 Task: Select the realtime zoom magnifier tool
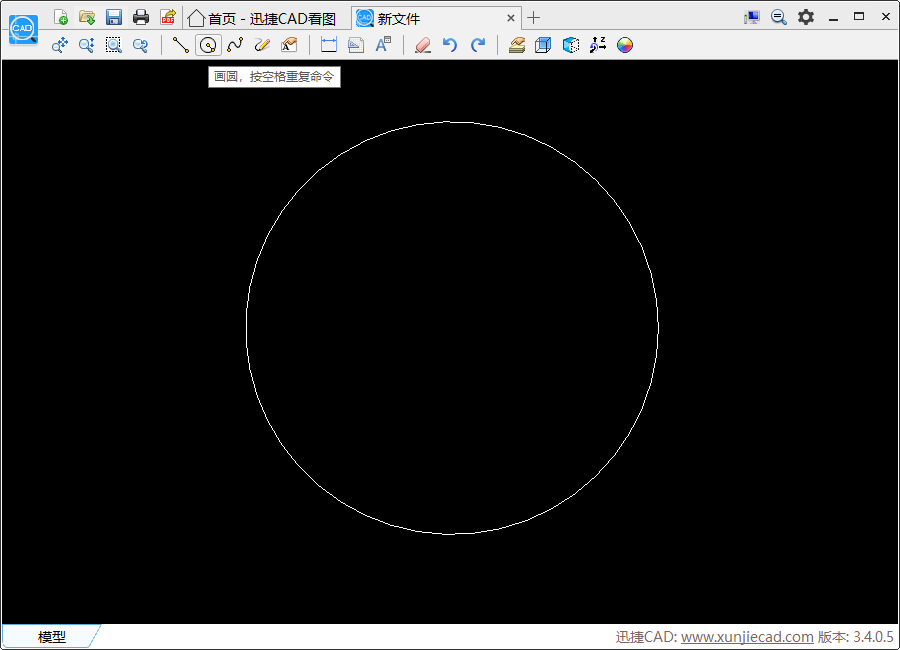coord(87,45)
